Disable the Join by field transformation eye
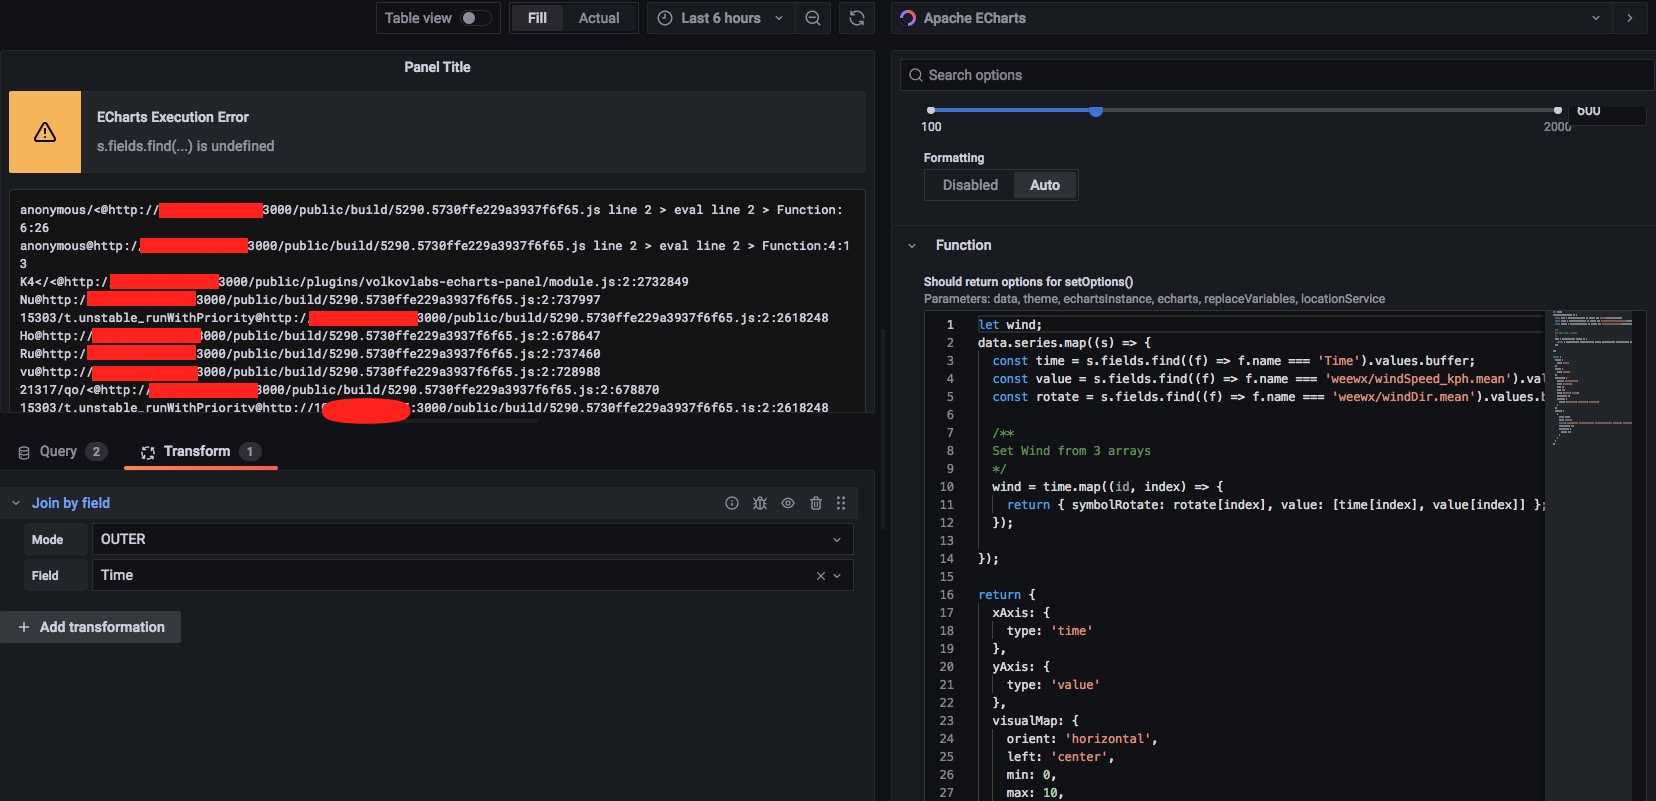The height and width of the screenshot is (801, 1656). click(788, 503)
